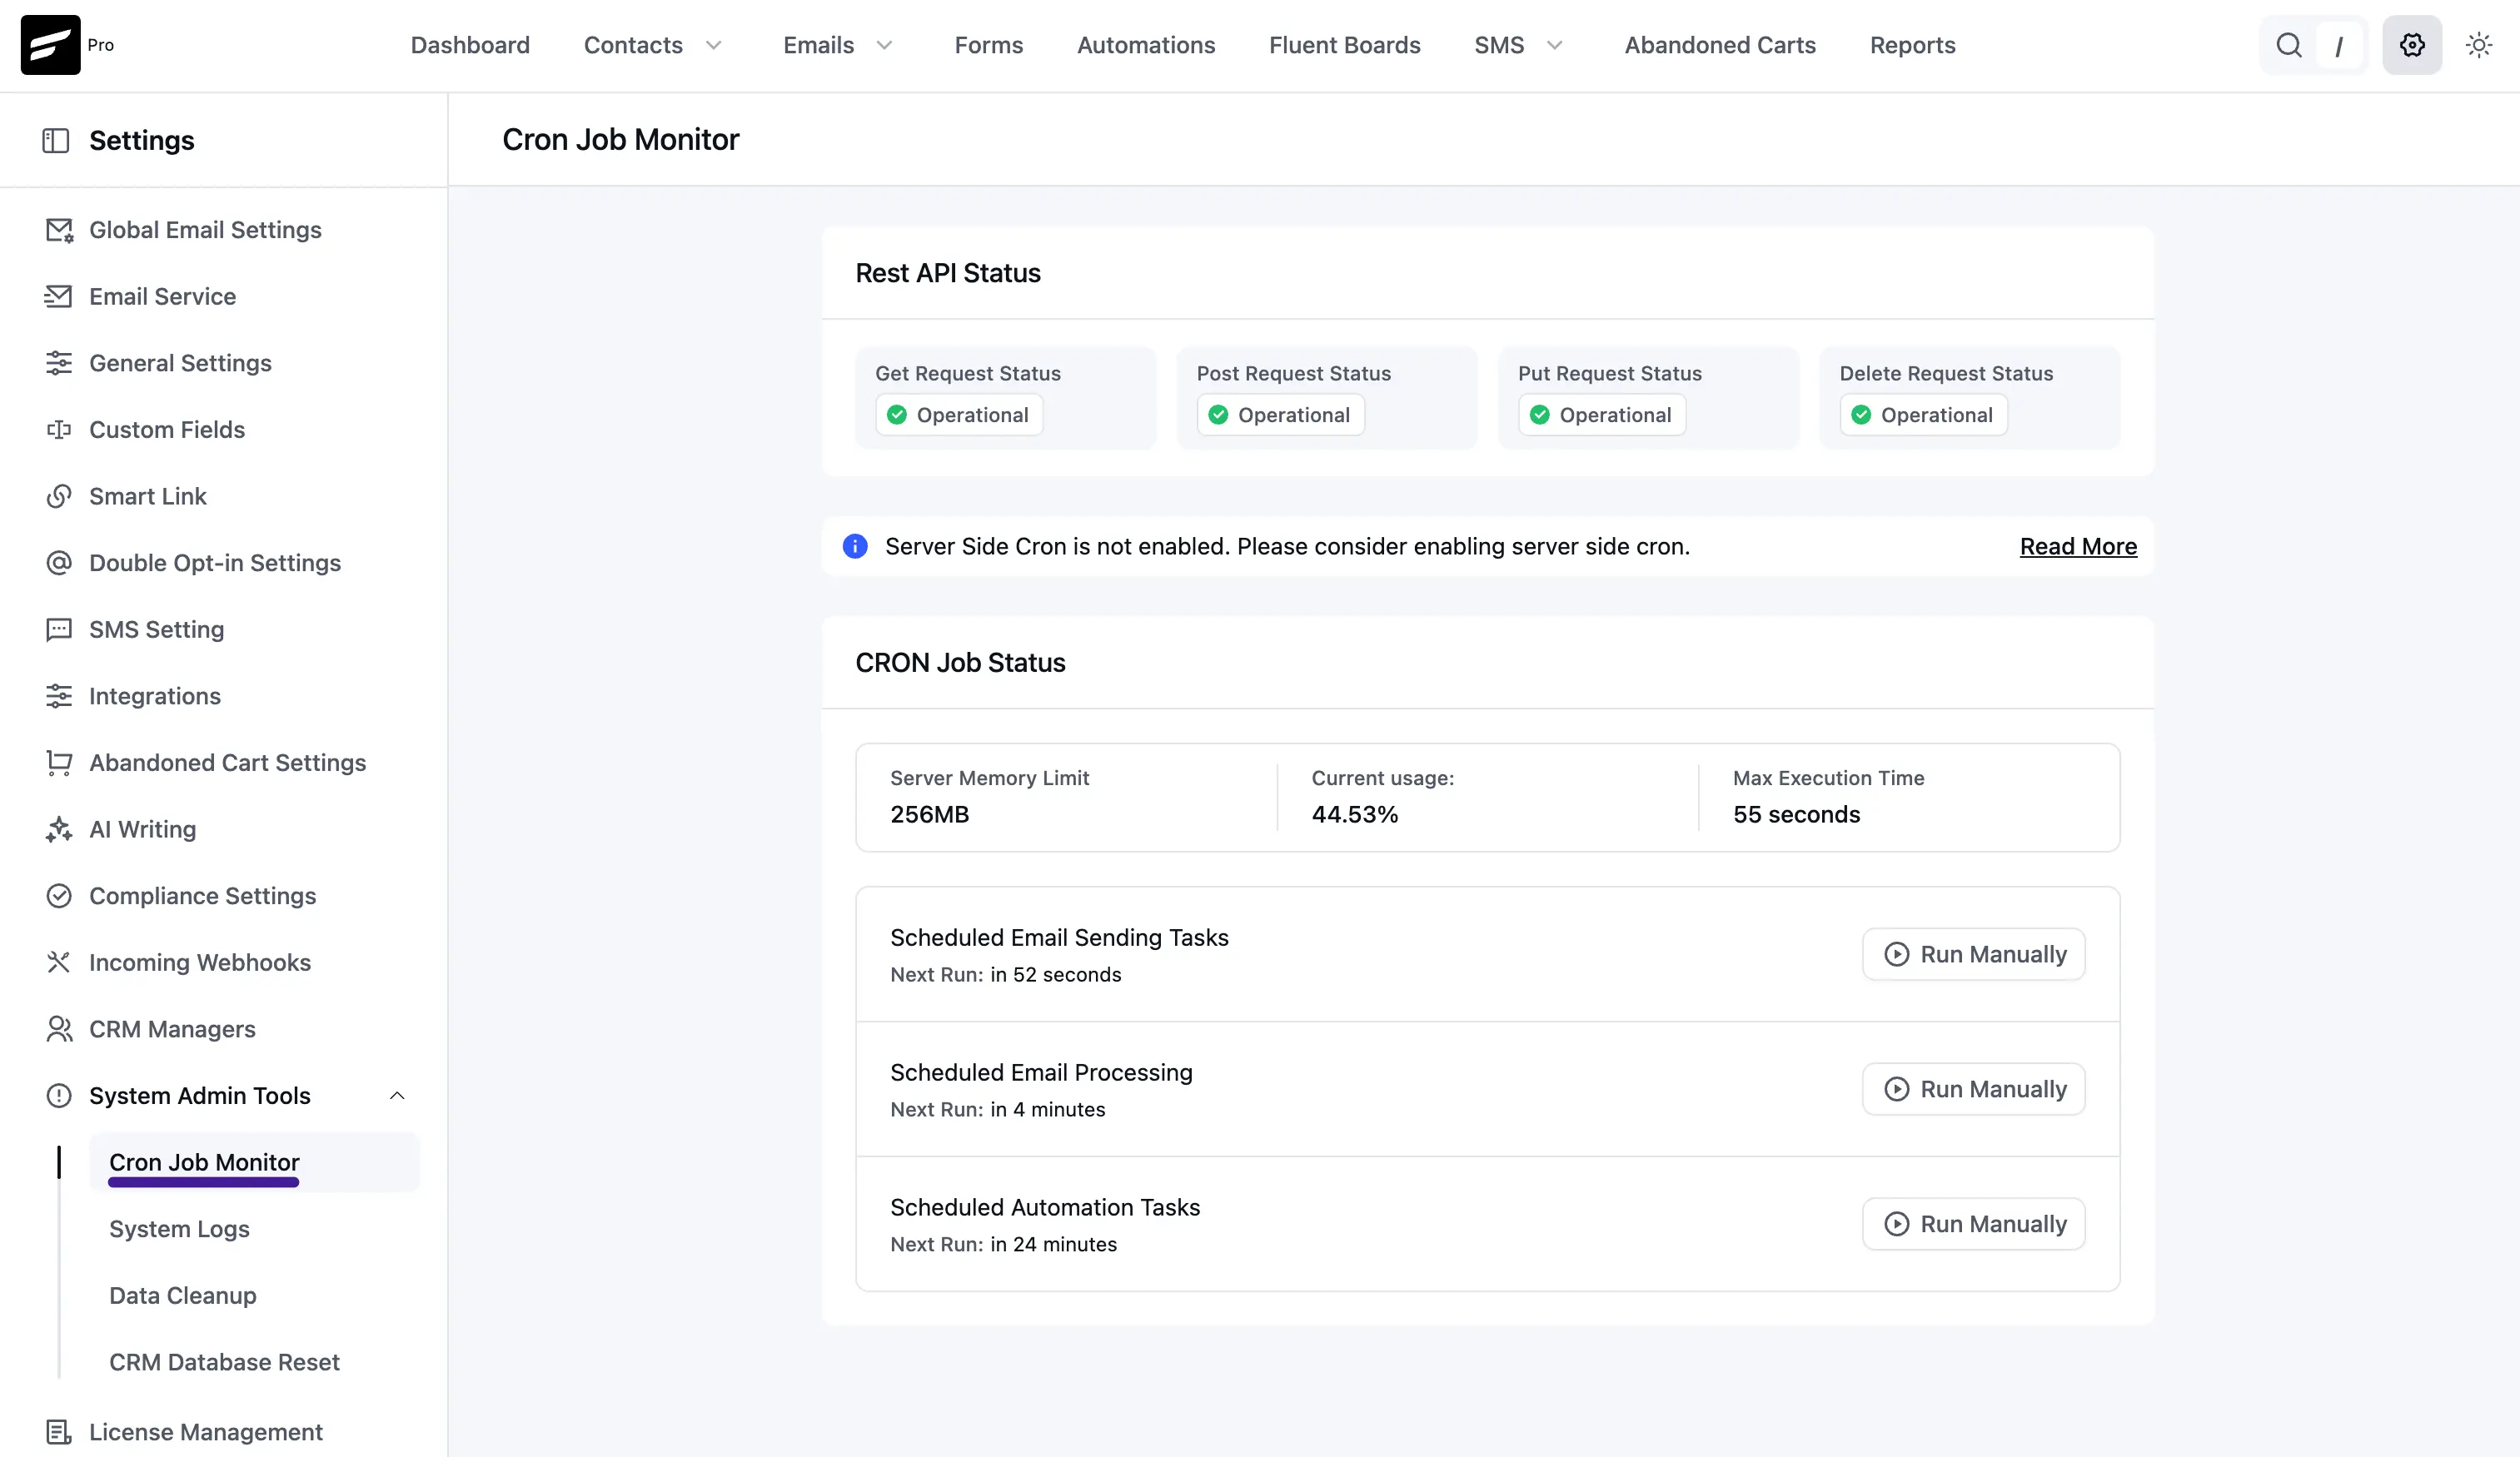
Task: Click the slash shortcut key badge
Action: tap(2339, 46)
